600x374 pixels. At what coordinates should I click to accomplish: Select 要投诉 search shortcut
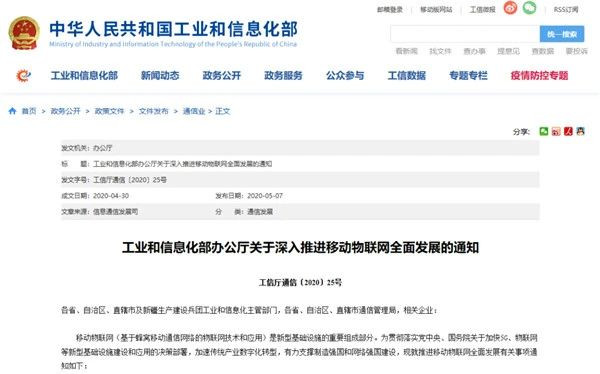tap(577, 51)
